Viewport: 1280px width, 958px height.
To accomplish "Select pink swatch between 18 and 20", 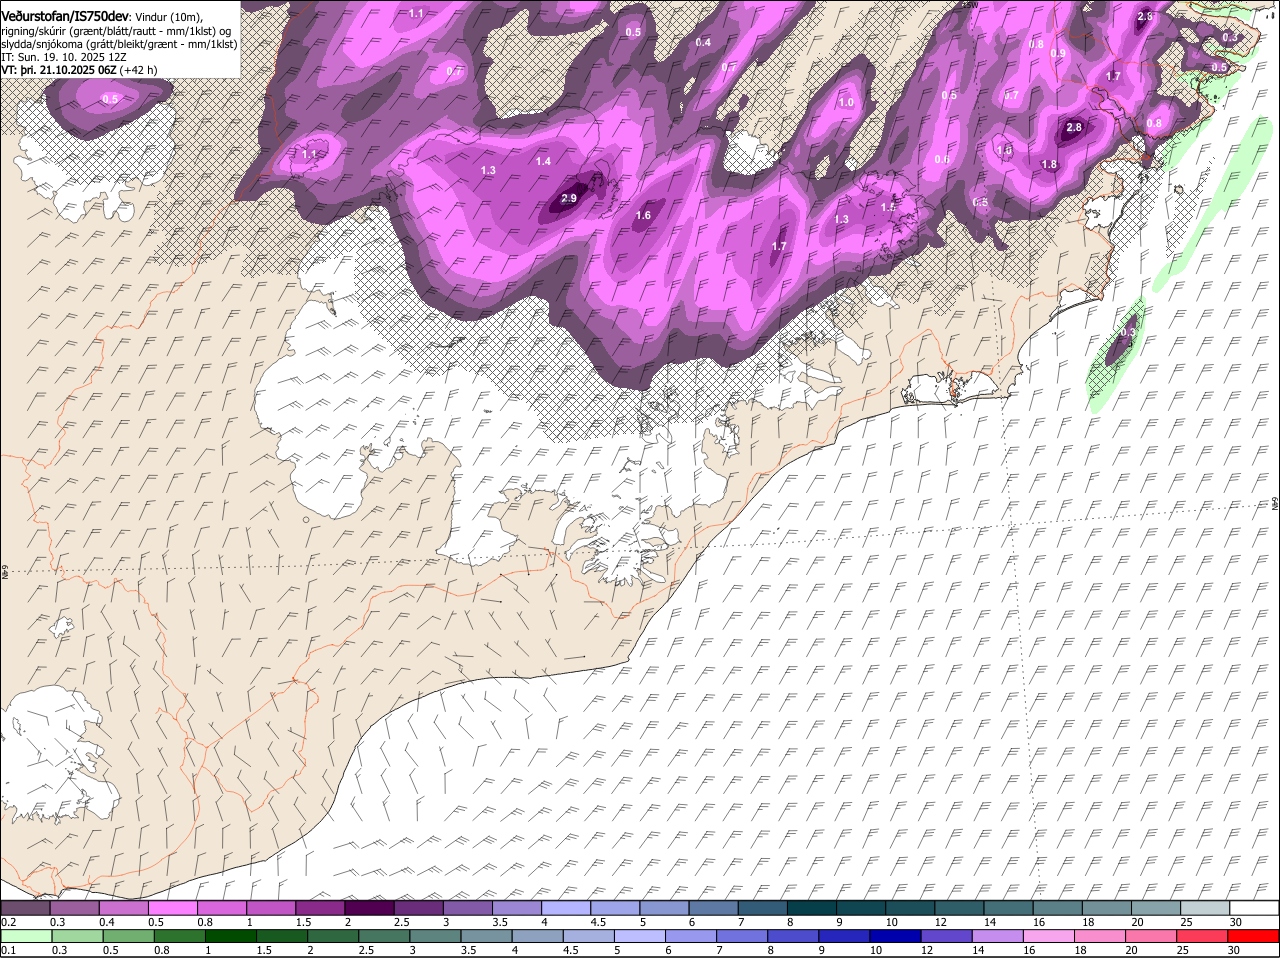I will 1098,936.
